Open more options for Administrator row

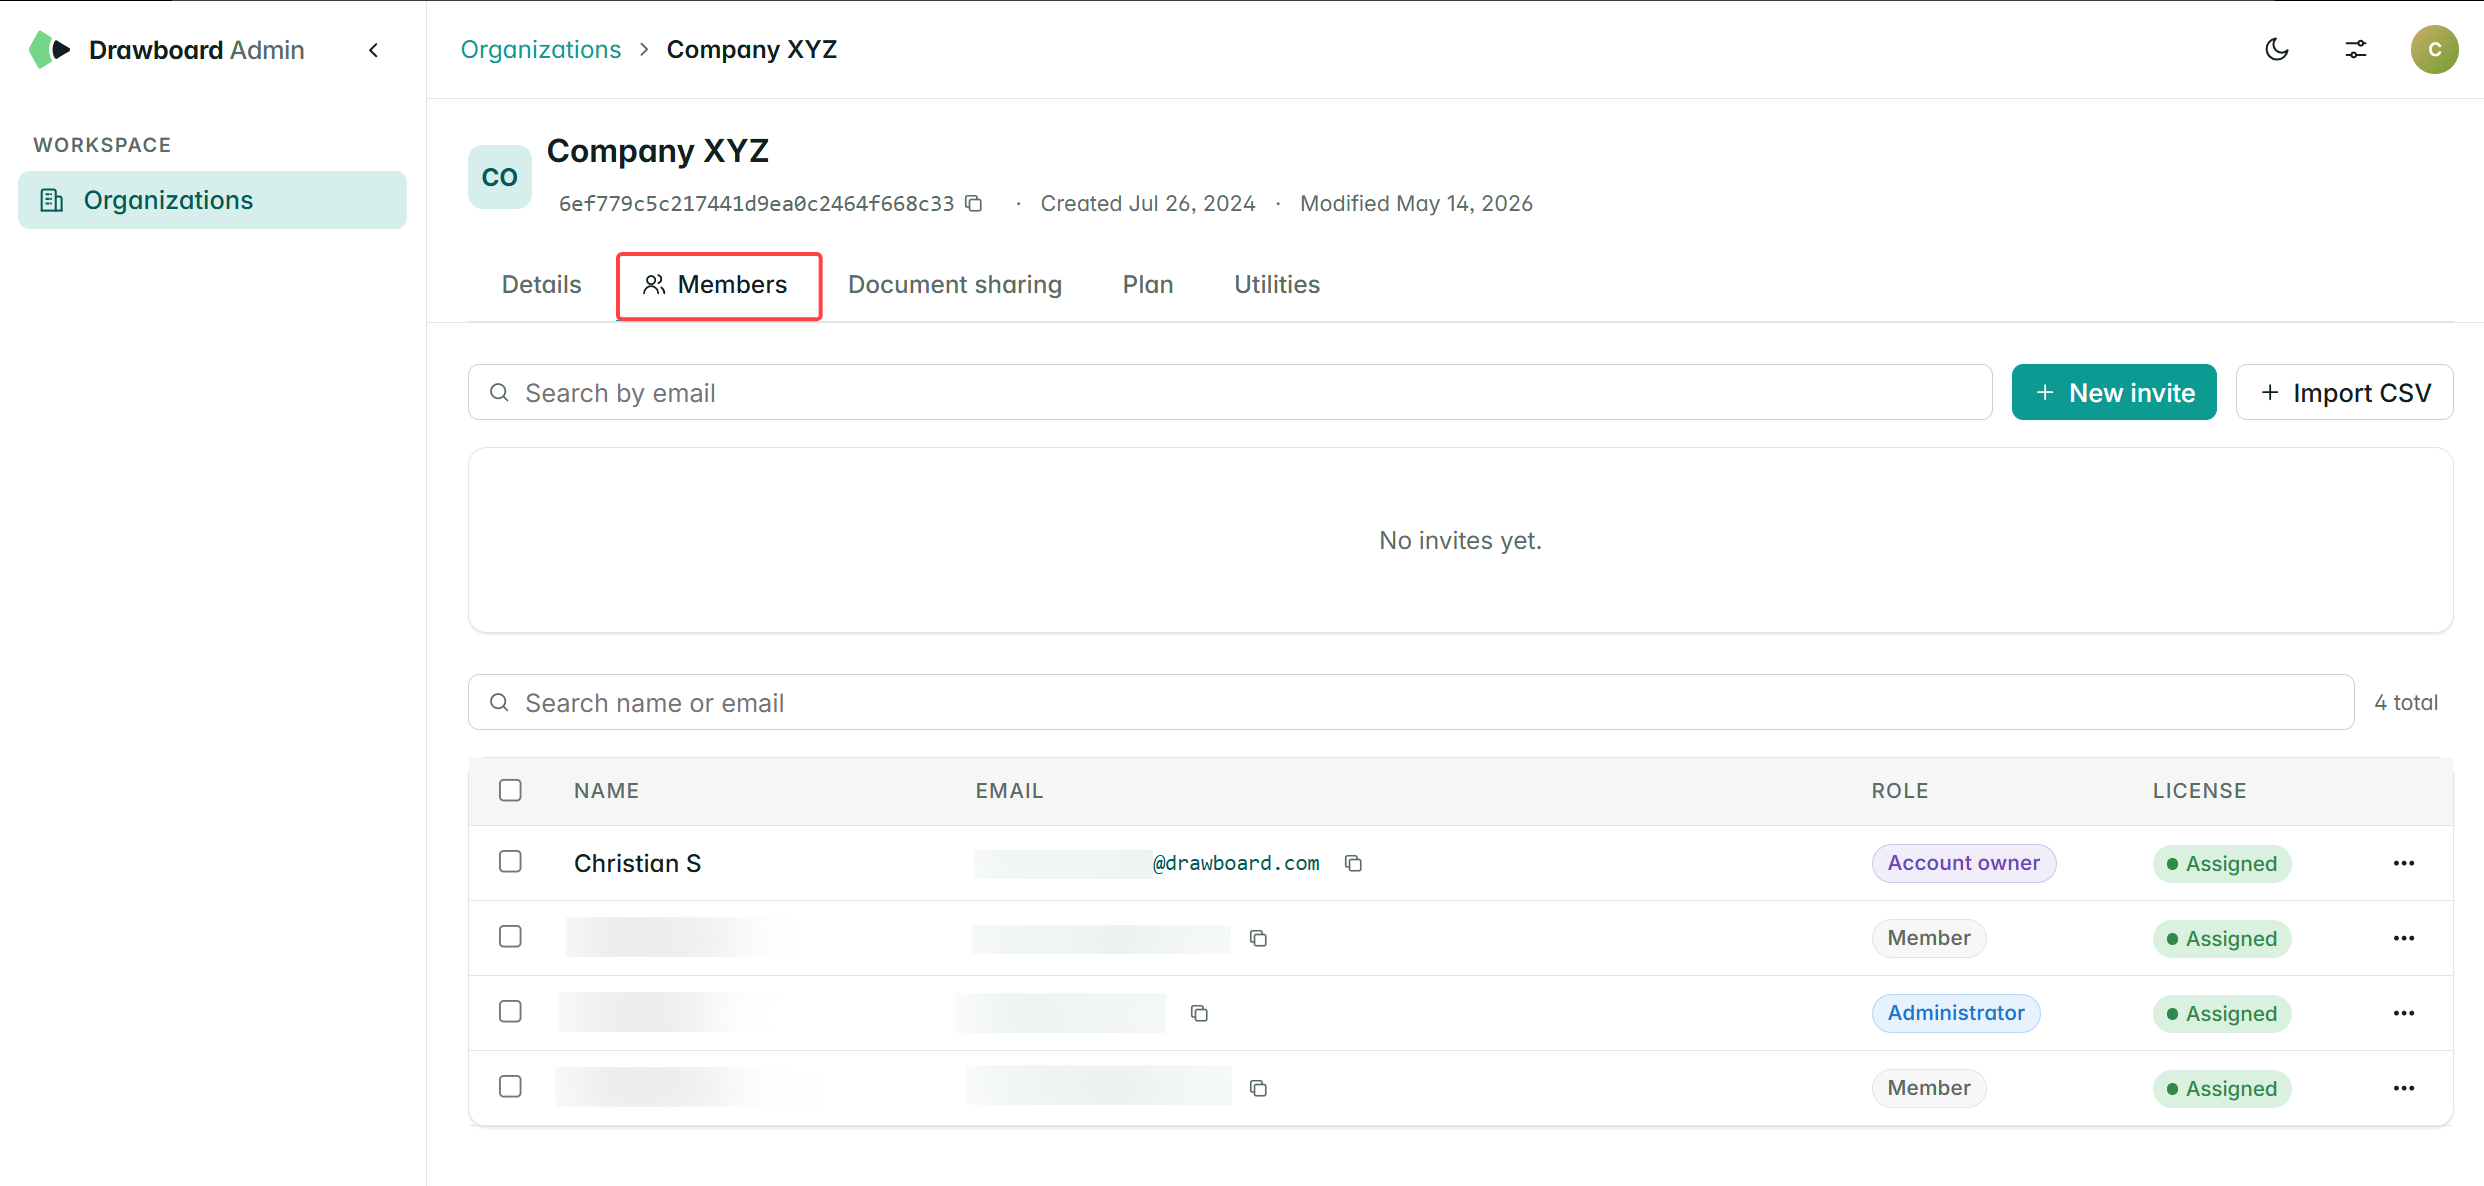(x=2404, y=1013)
